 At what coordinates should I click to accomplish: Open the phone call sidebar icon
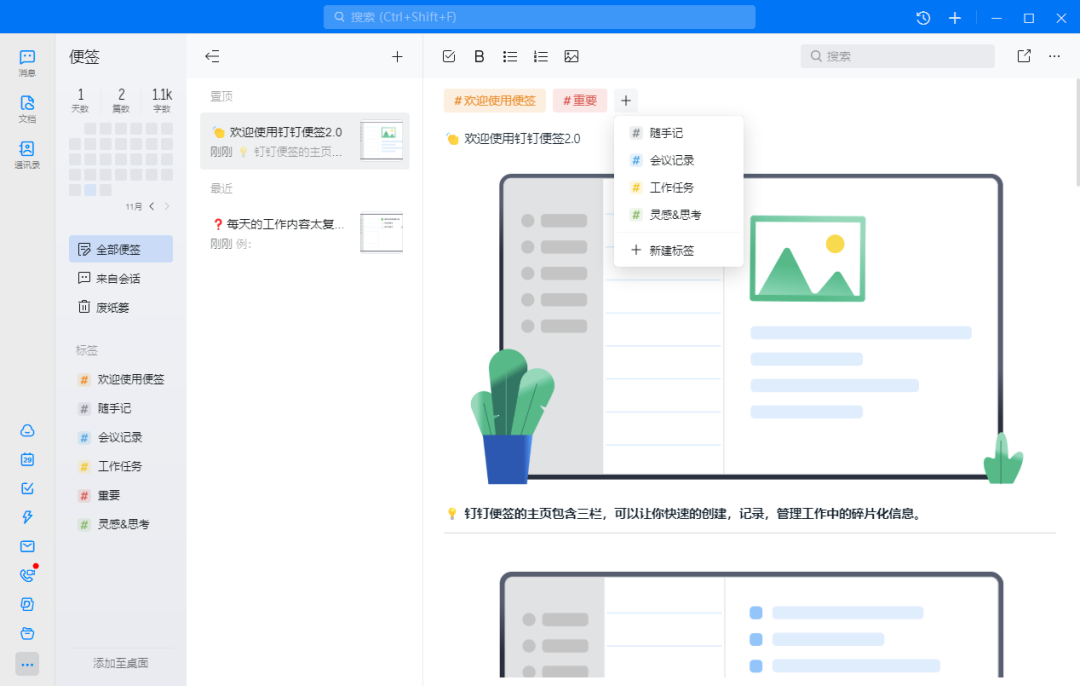coord(27,575)
